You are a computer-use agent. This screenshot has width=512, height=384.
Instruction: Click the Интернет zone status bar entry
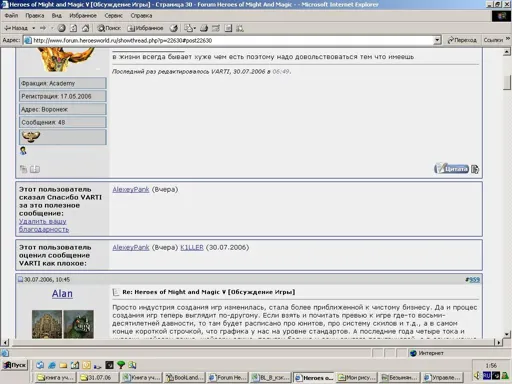427,353
